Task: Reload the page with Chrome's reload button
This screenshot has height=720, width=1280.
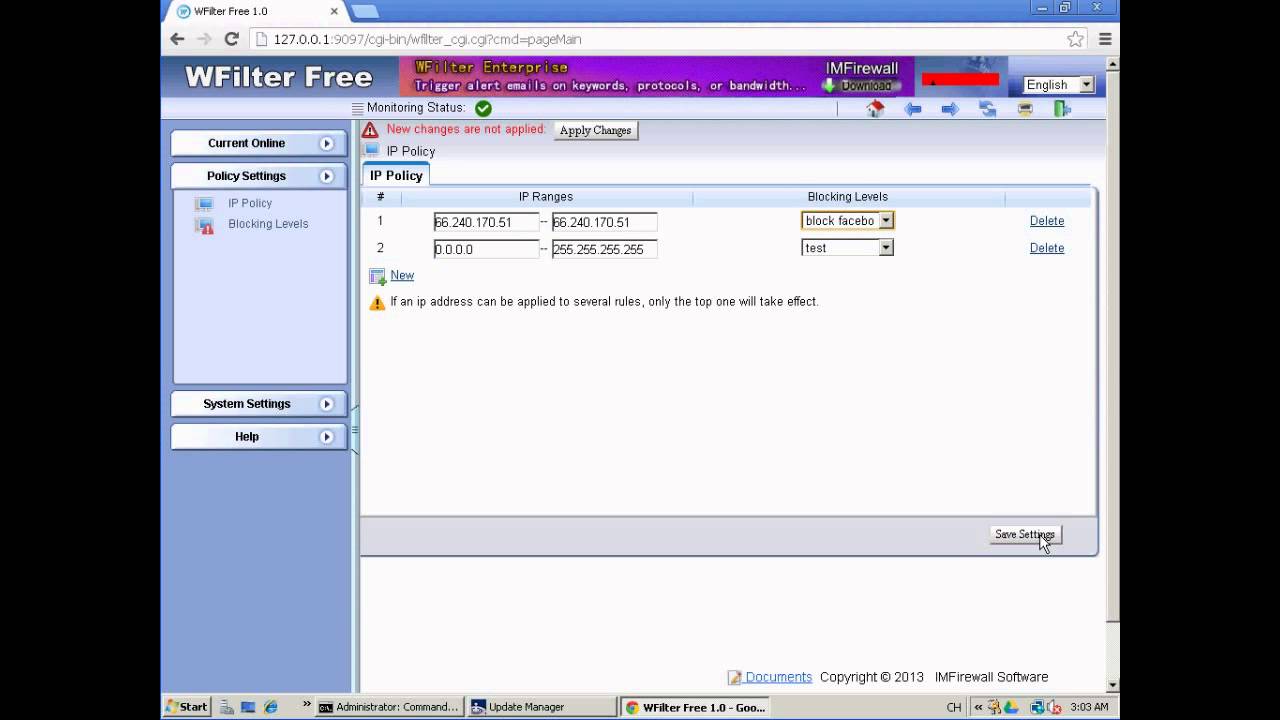Action: [x=231, y=39]
